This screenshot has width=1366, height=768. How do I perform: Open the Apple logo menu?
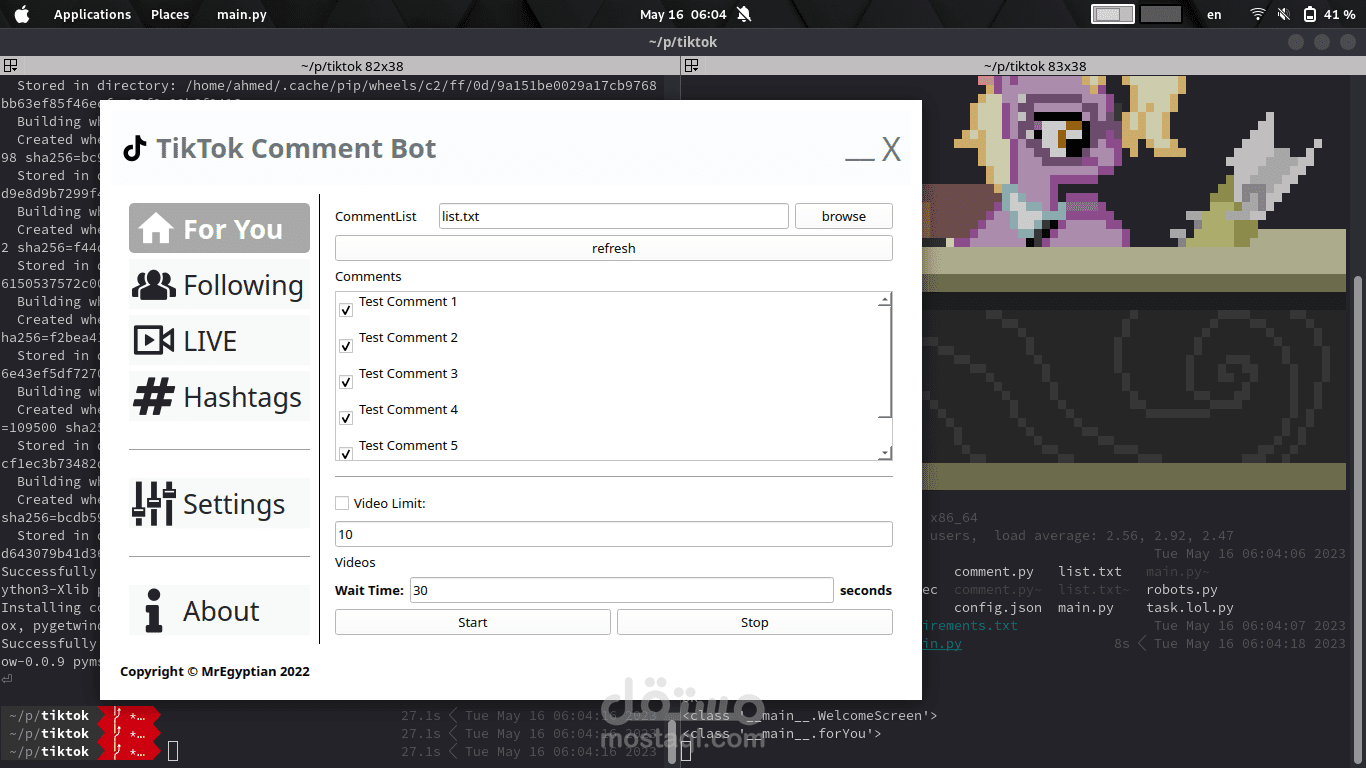coord(22,14)
